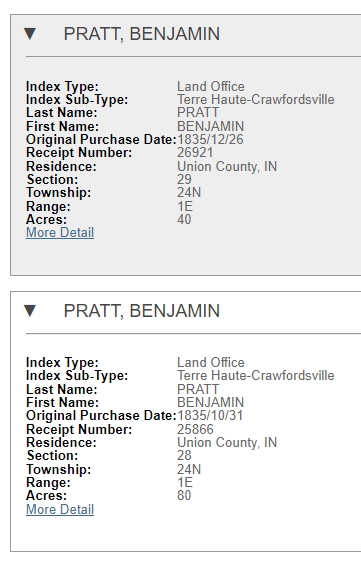Collapse the record purchased 1835/10/31 using its triangle
The width and height of the screenshot is (361, 578).
tap(30, 310)
